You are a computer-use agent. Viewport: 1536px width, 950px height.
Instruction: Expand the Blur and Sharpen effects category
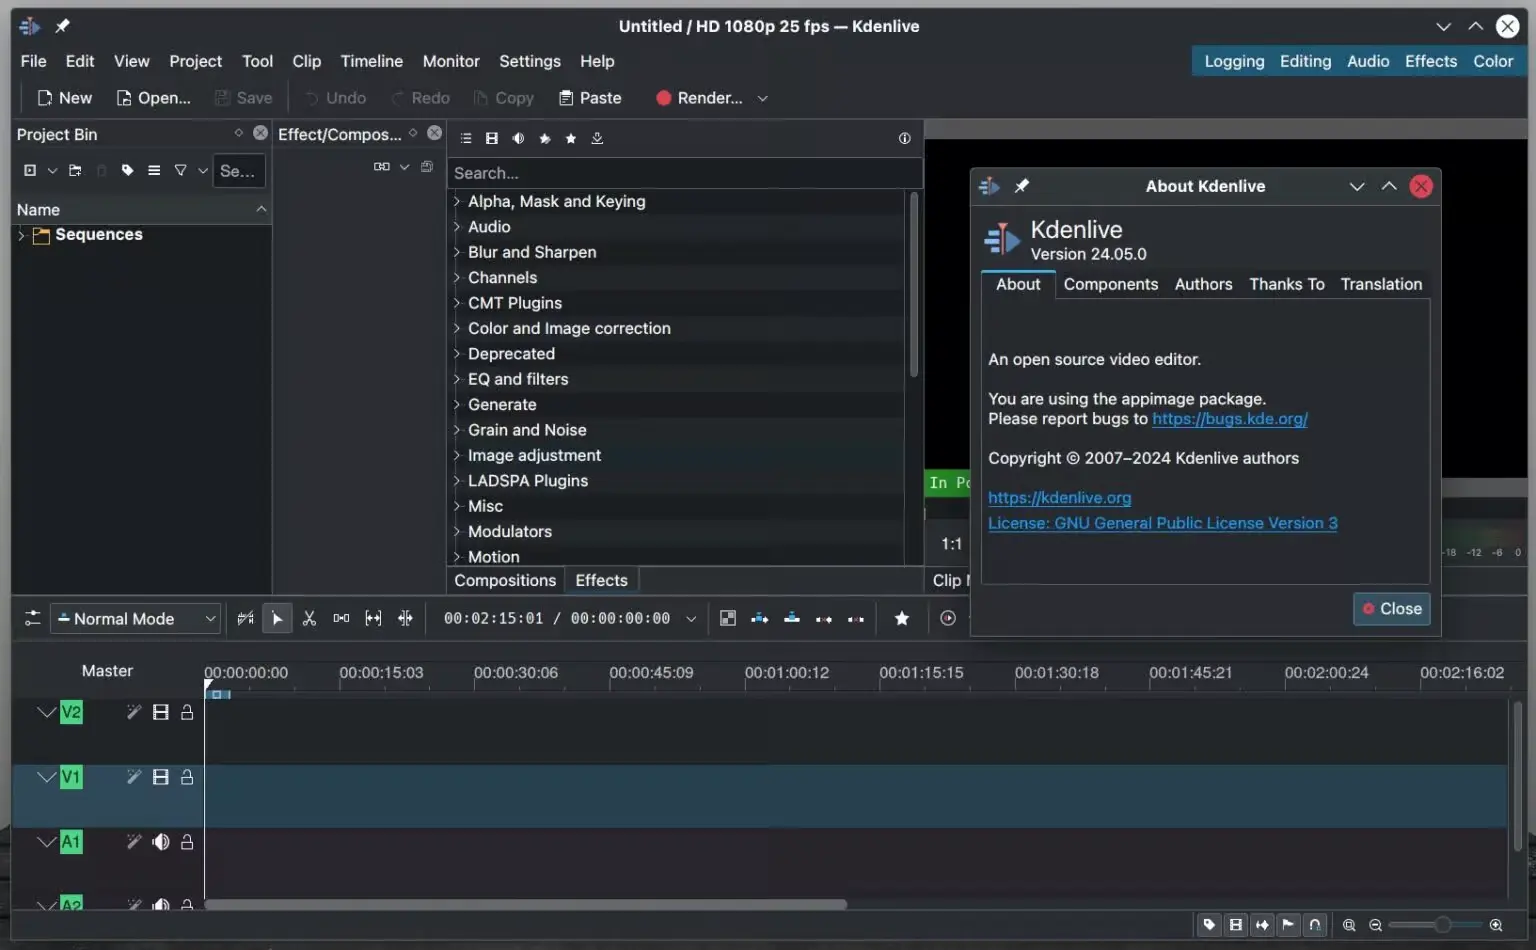(457, 252)
